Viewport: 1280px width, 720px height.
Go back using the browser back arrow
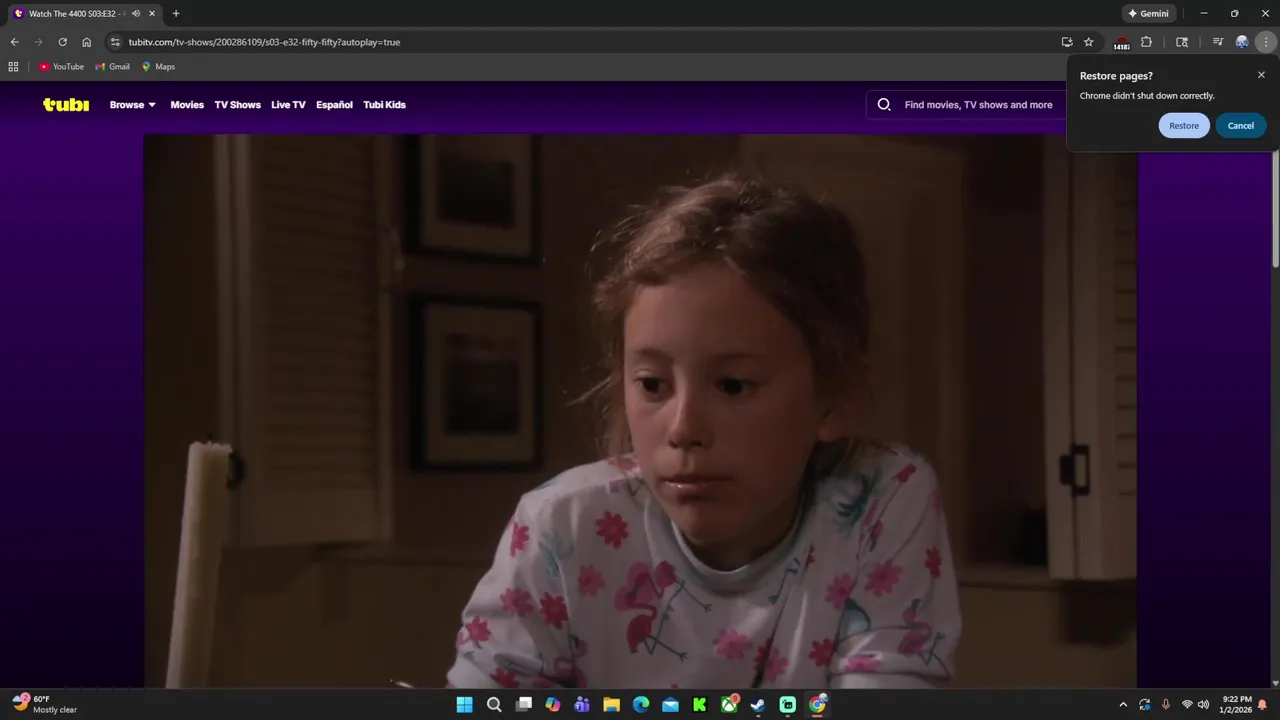tap(14, 42)
